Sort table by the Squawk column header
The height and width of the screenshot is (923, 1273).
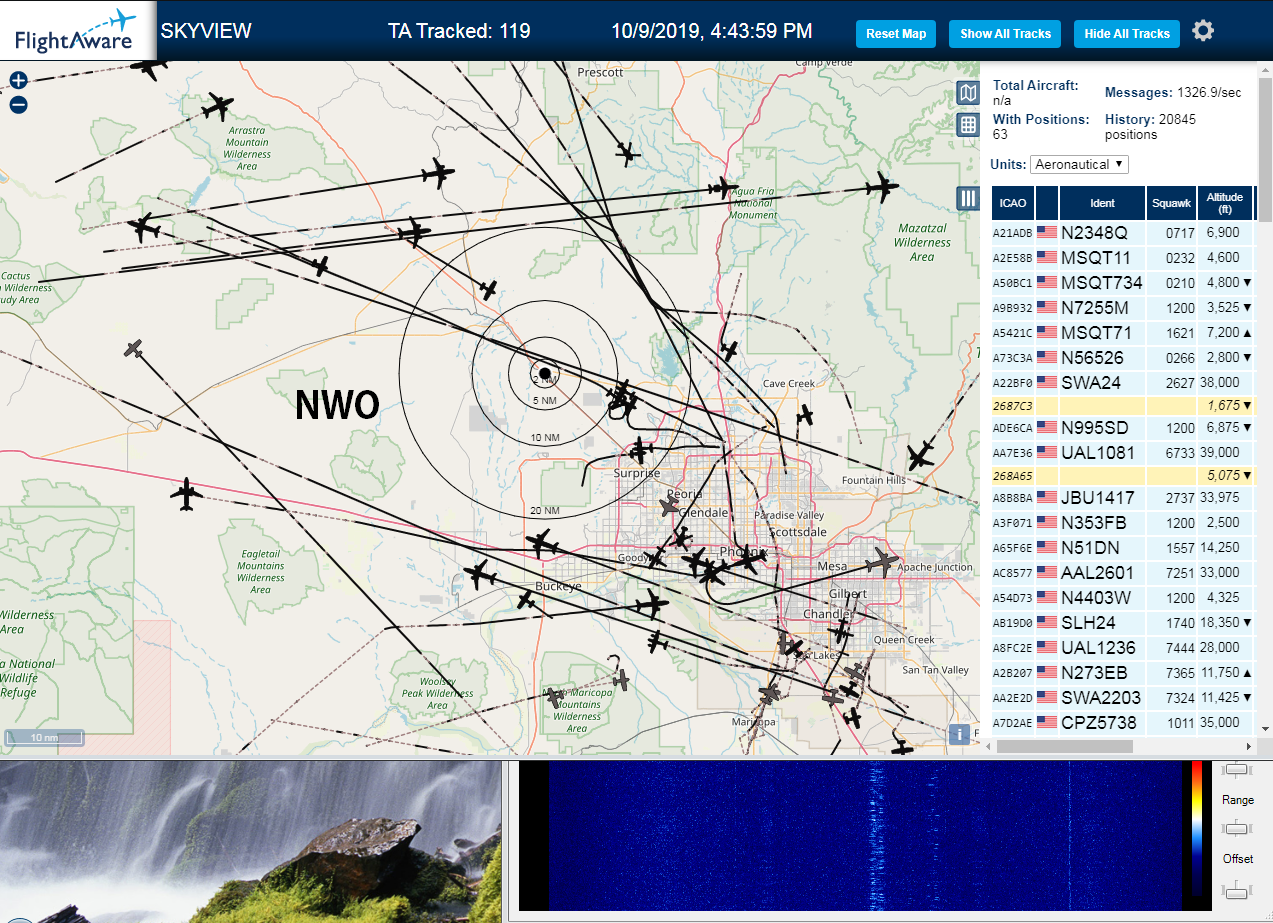[1172, 203]
